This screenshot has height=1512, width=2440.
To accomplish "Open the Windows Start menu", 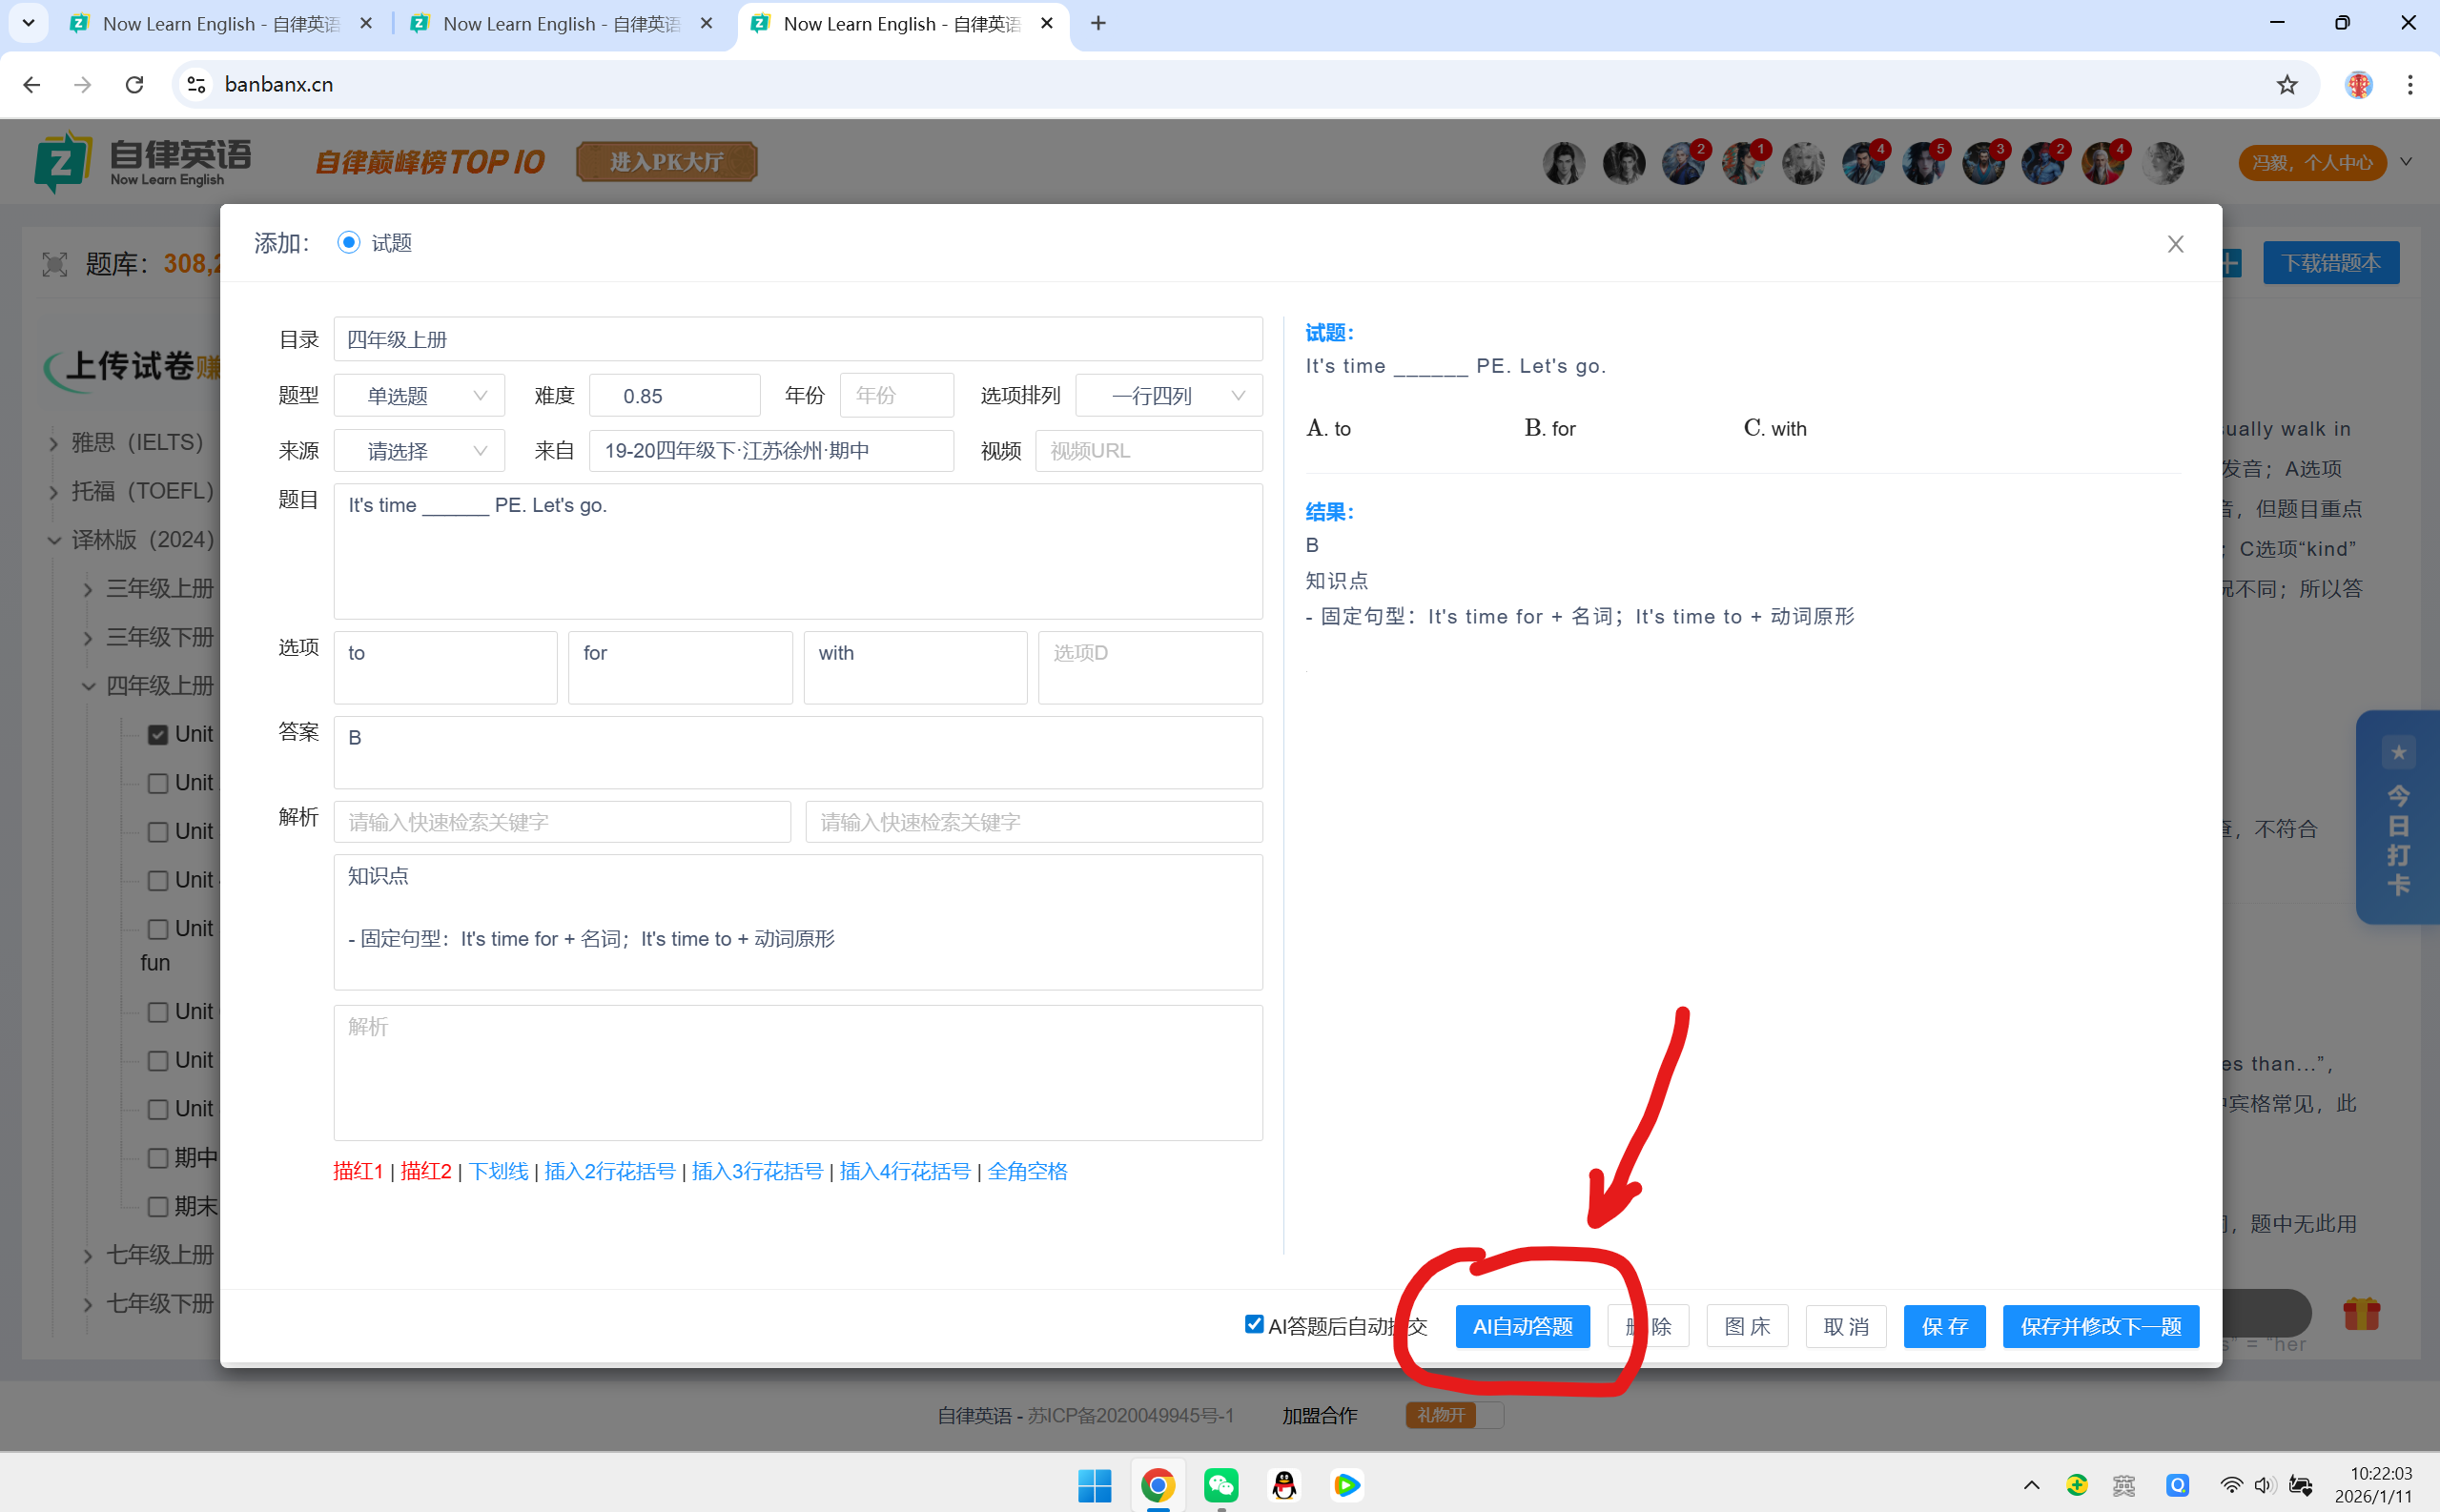I will (1094, 1485).
